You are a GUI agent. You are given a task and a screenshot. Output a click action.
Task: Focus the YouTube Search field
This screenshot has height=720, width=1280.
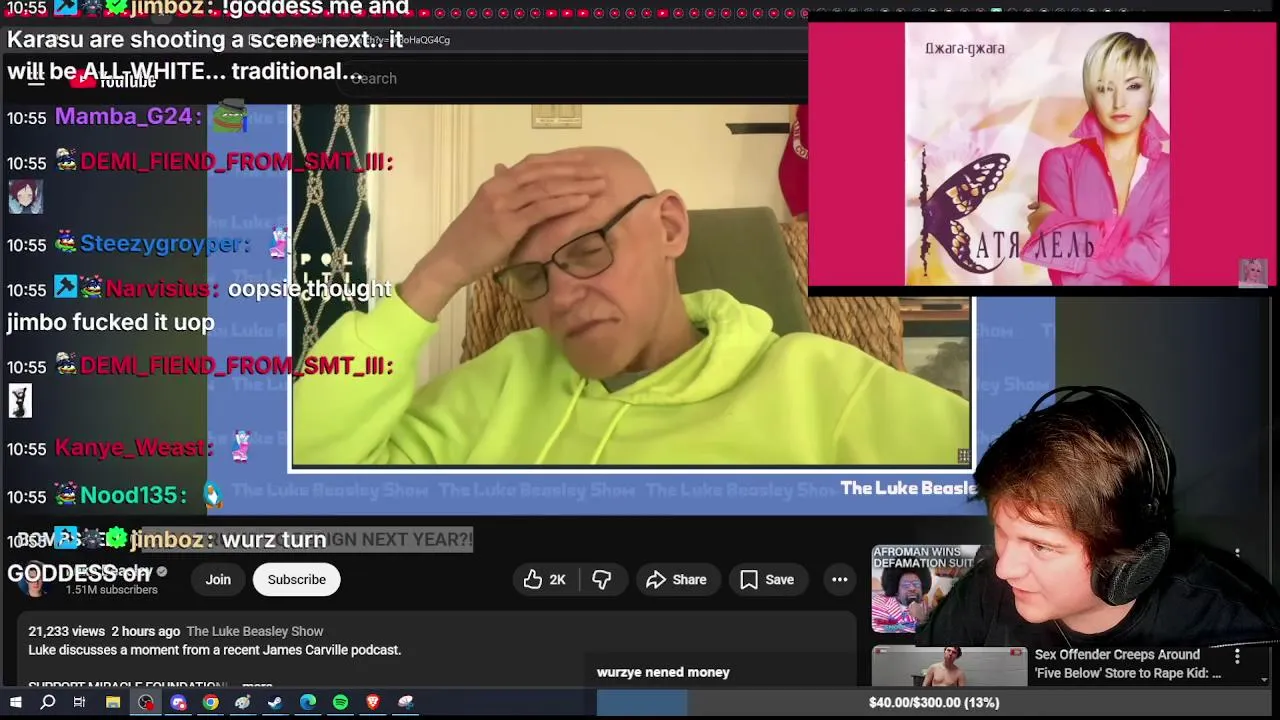570,78
